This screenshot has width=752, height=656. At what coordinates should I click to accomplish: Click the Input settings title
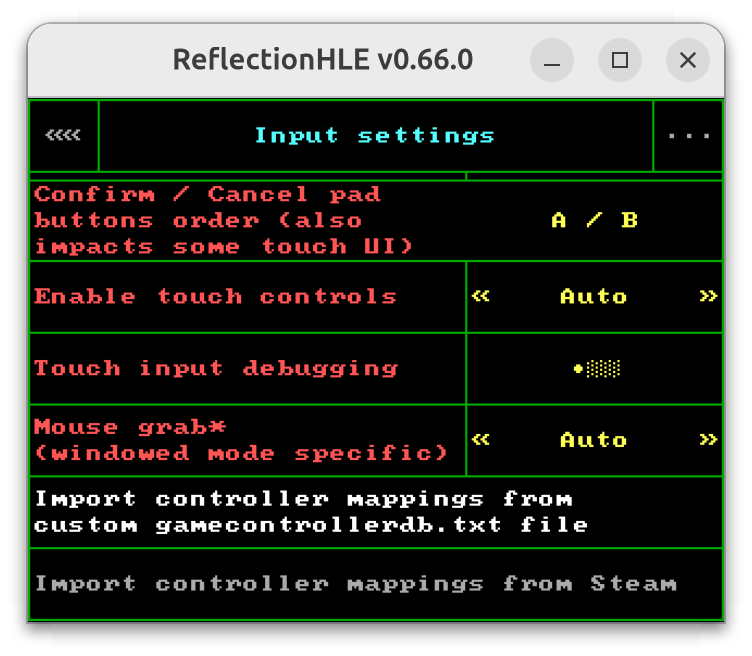point(375,136)
